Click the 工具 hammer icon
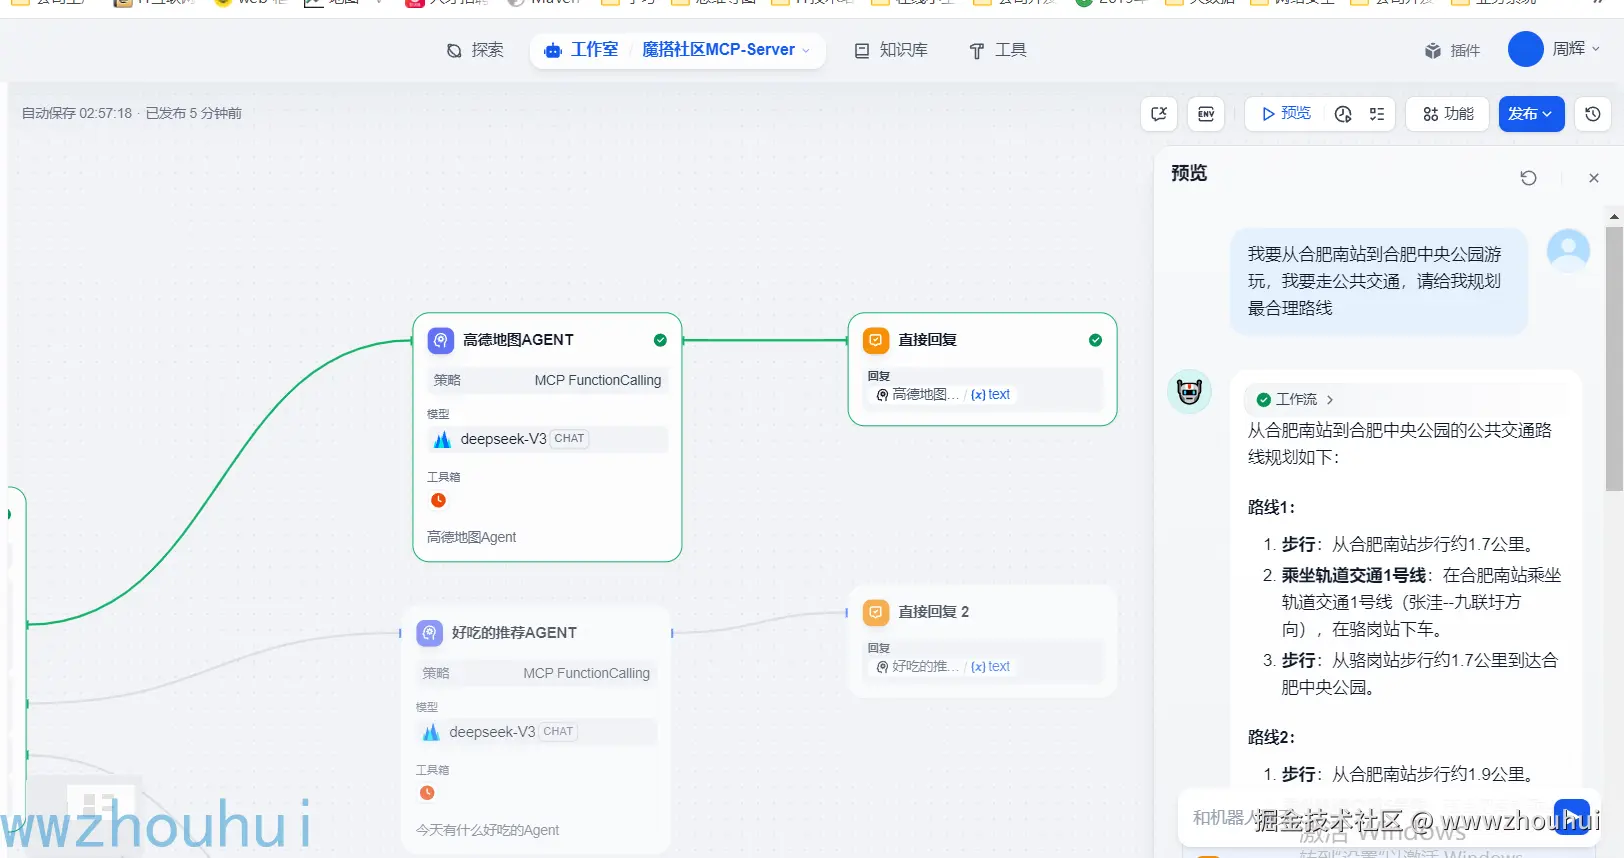Viewport: 1624px width, 858px height. point(977,50)
